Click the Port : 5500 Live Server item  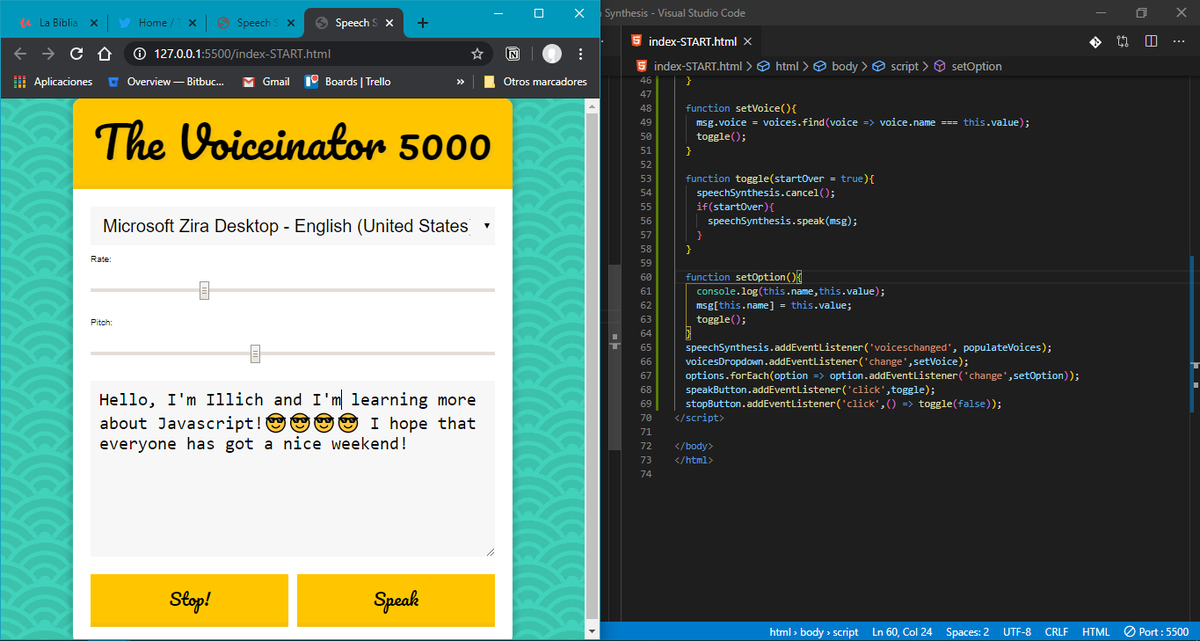pyautogui.click(x=1155, y=632)
